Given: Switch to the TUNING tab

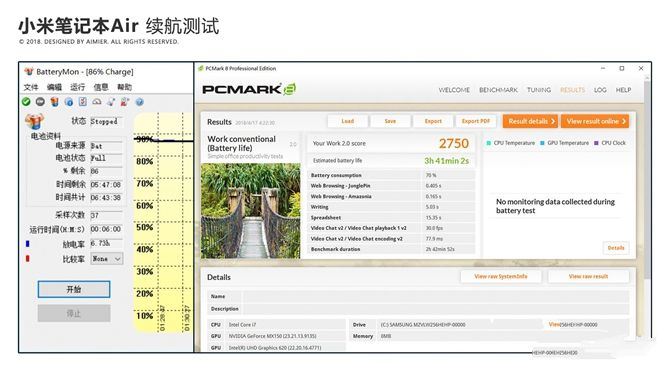Looking at the screenshot, I should pyautogui.click(x=539, y=90).
